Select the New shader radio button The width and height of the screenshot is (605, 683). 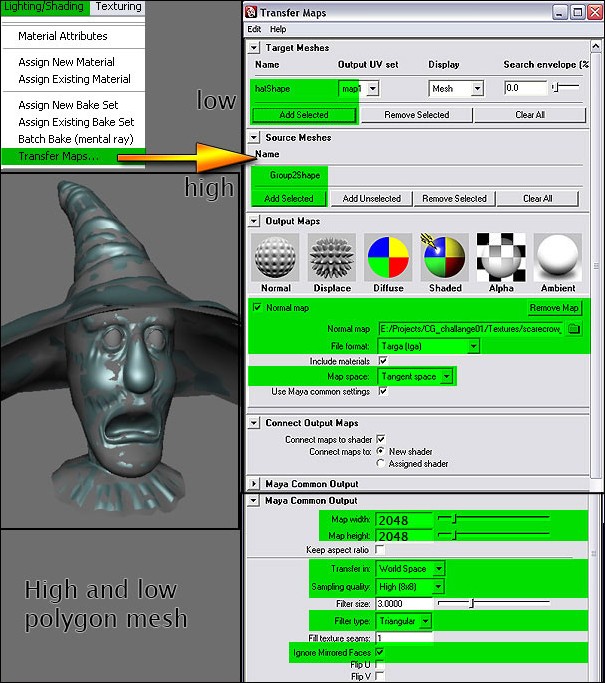pos(381,451)
